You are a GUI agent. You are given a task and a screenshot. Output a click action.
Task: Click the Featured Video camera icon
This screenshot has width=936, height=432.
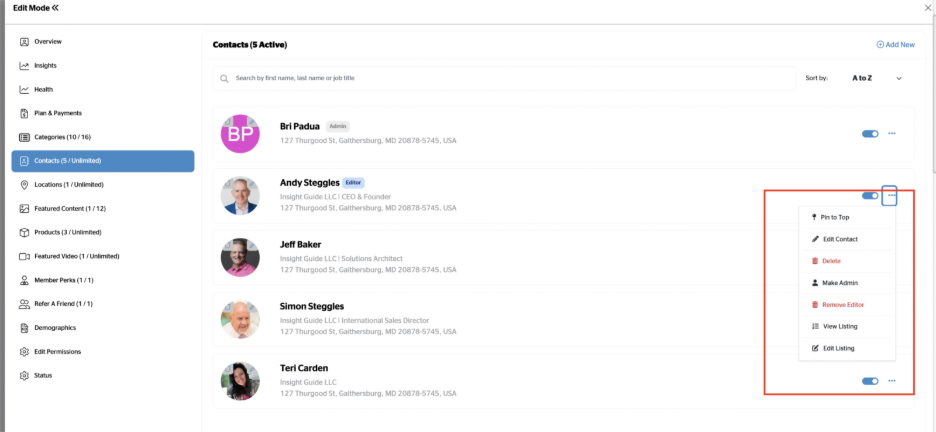24,256
